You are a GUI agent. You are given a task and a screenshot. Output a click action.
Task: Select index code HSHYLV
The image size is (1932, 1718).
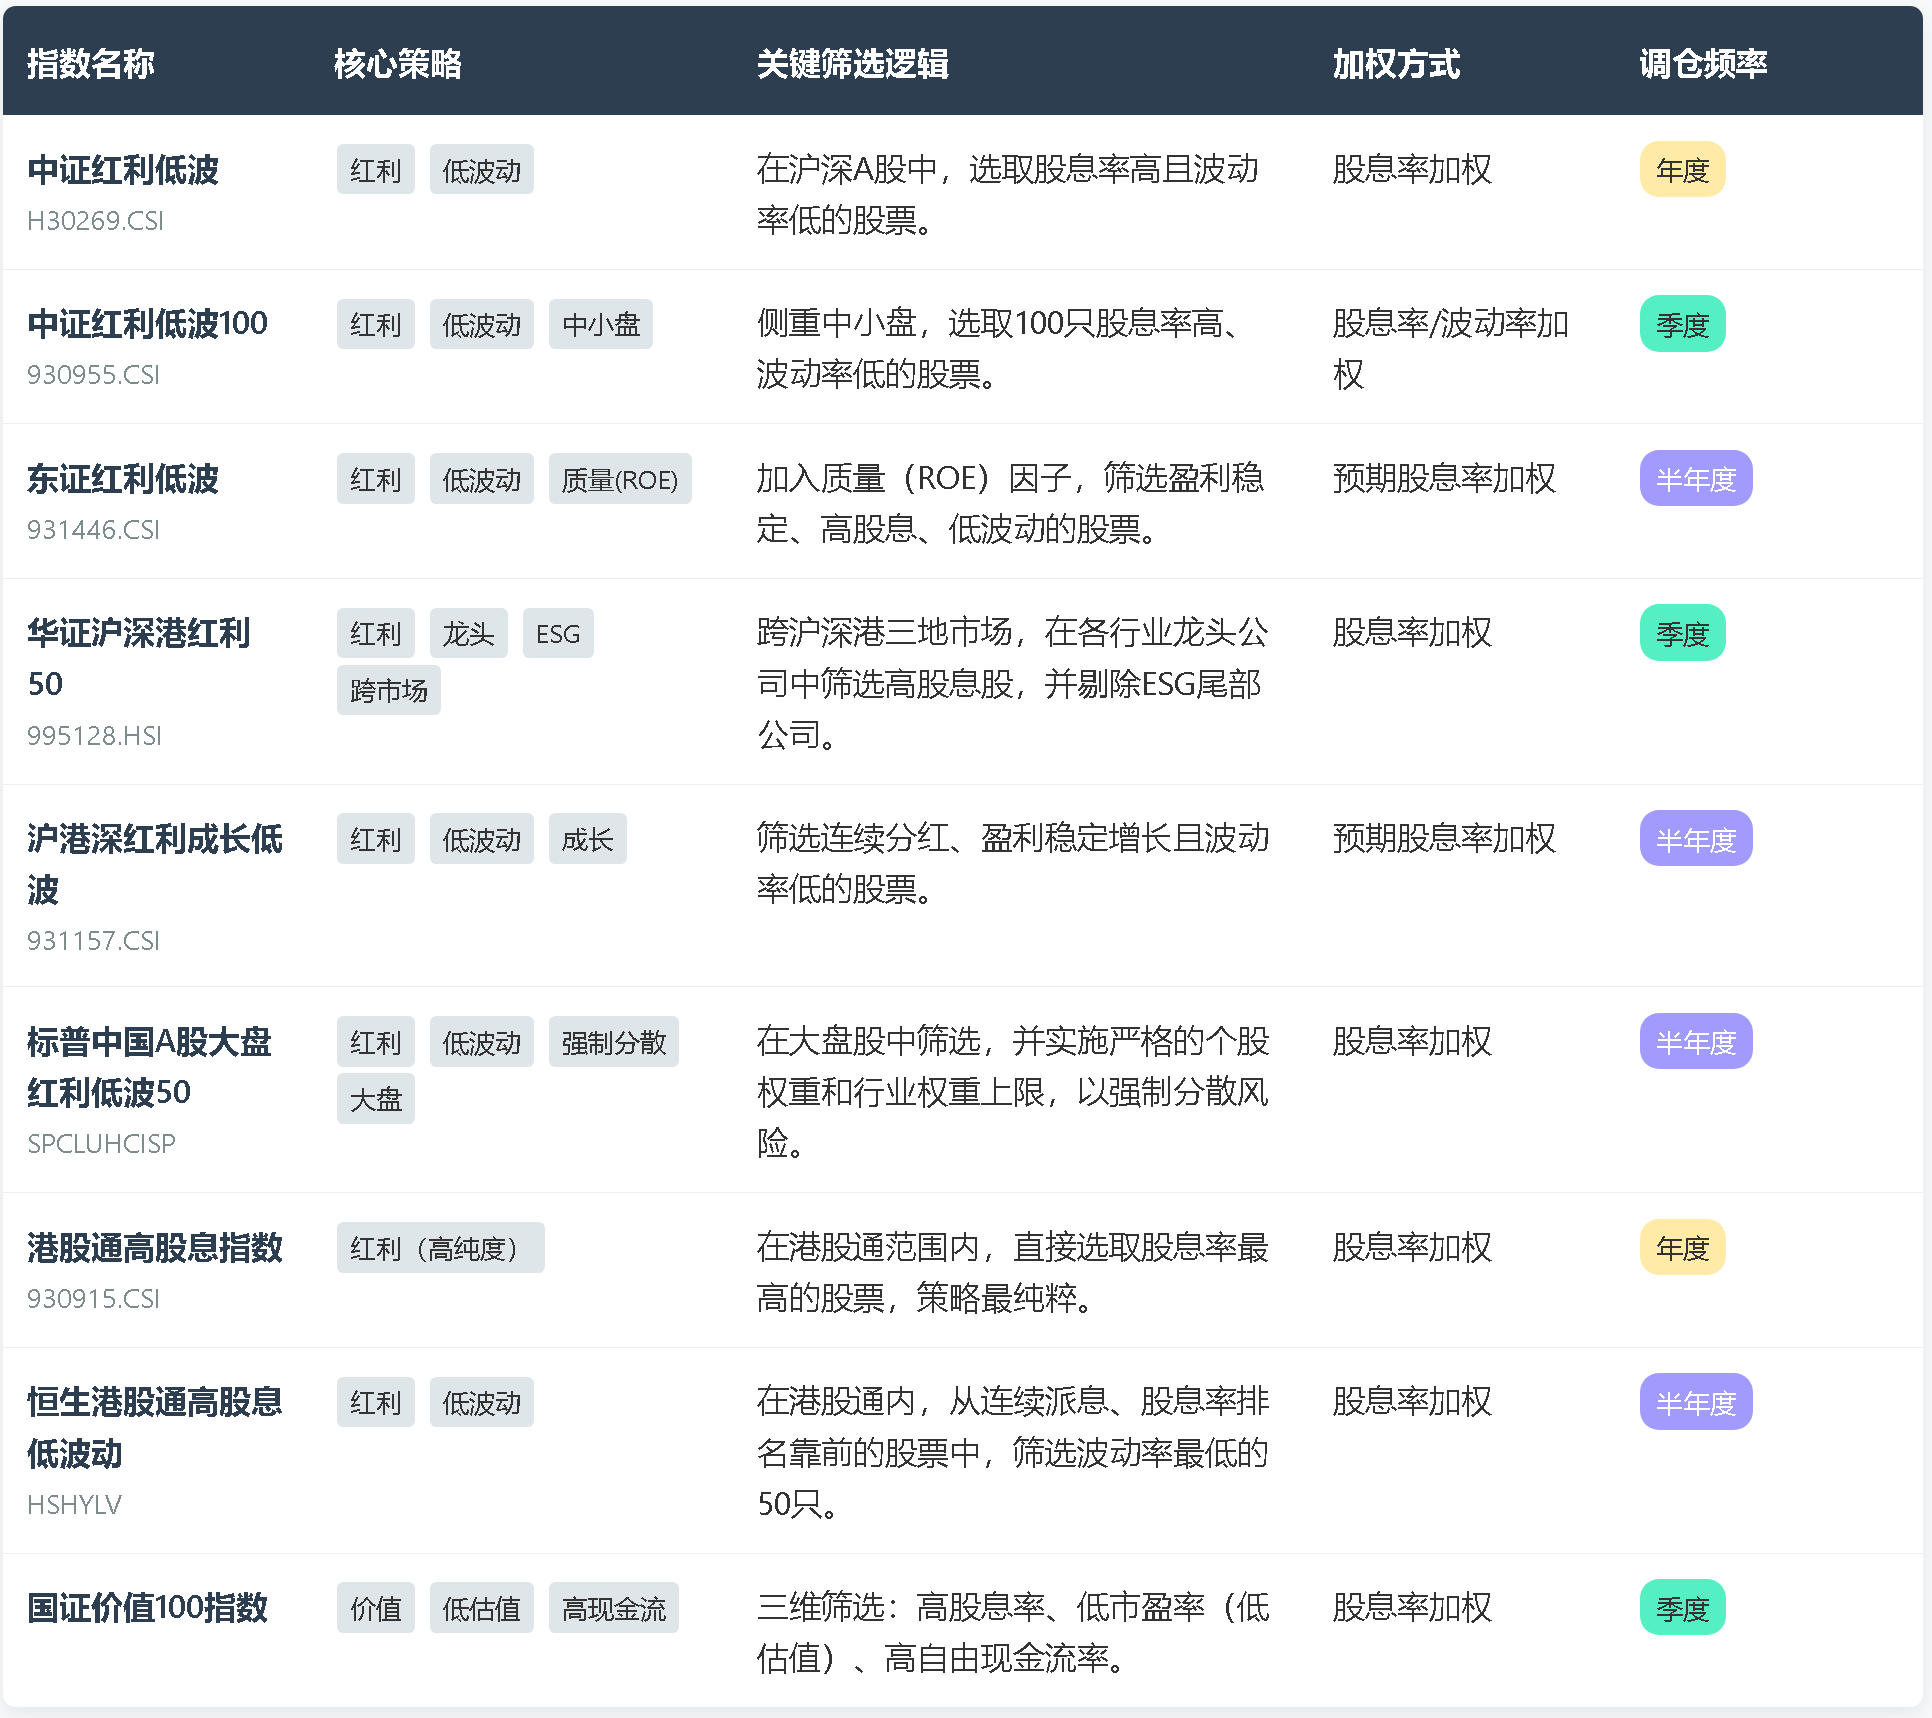(x=74, y=1505)
